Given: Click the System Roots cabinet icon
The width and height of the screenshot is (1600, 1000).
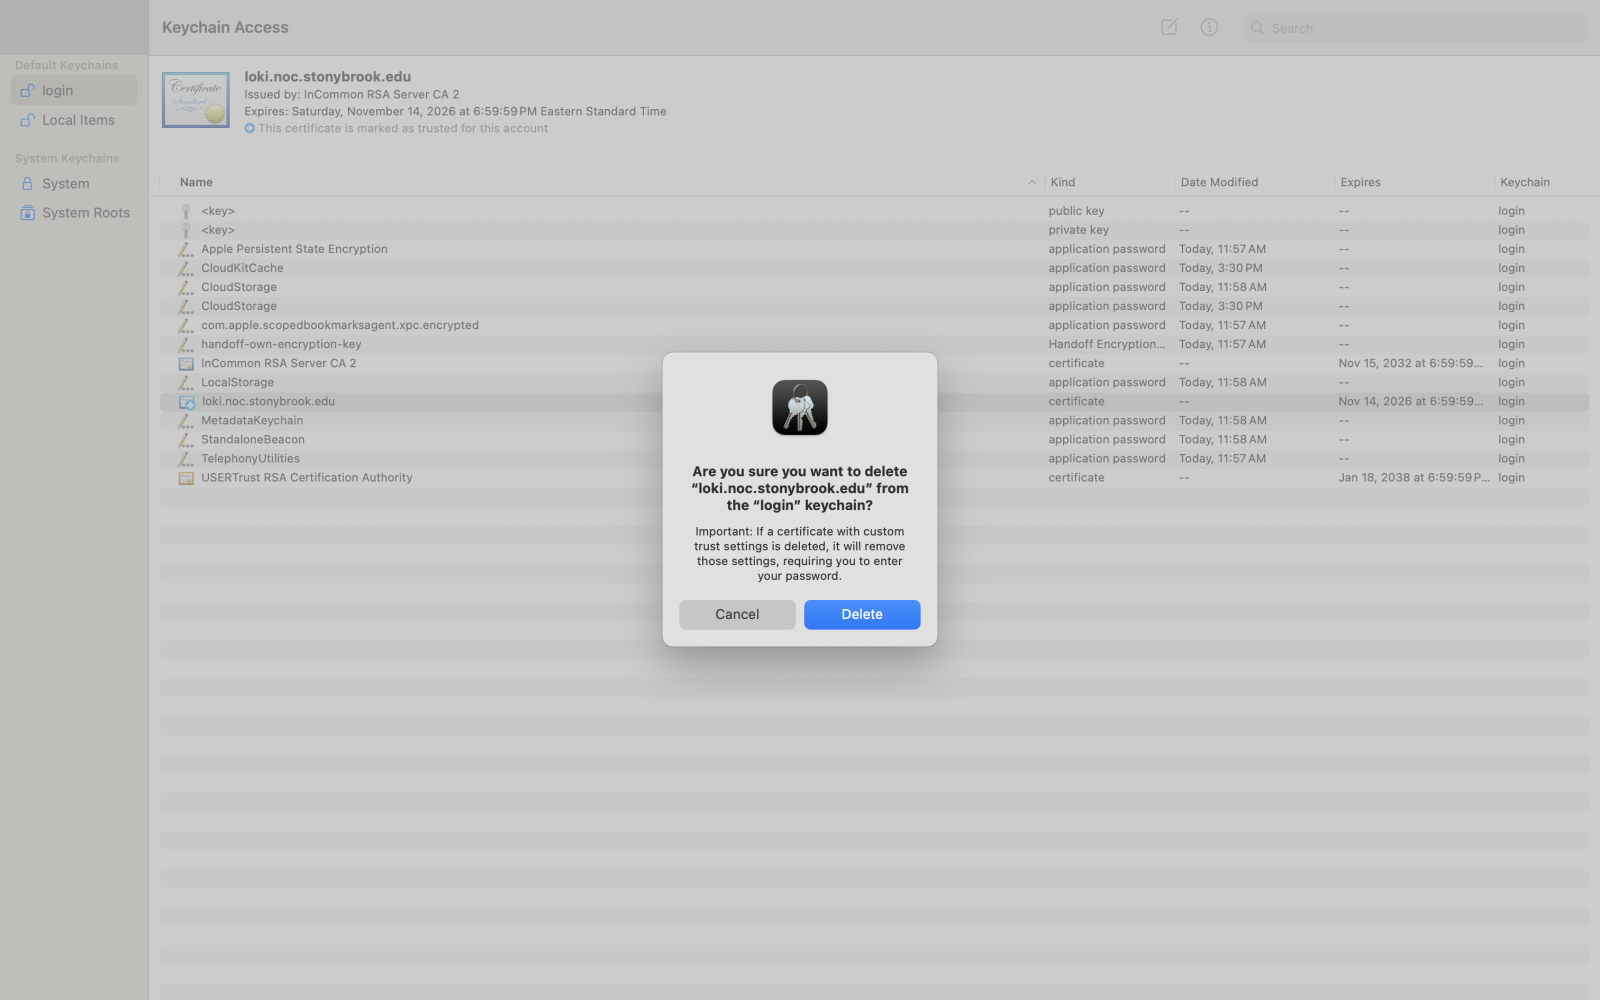Looking at the screenshot, I should tap(28, 212).
